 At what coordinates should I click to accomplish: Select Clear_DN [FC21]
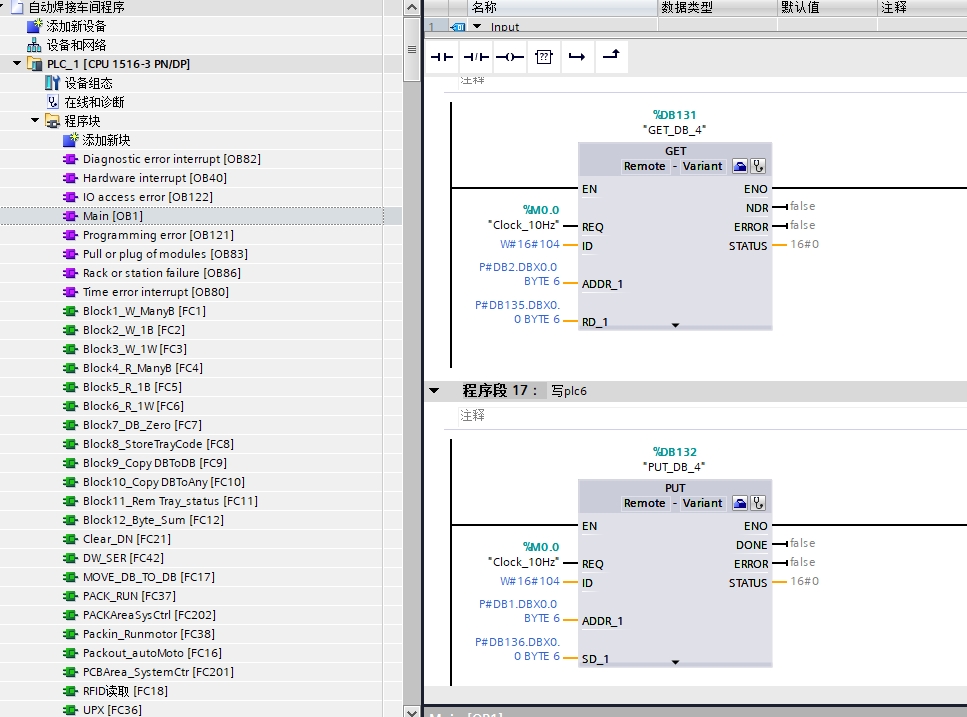pos(126,539)
